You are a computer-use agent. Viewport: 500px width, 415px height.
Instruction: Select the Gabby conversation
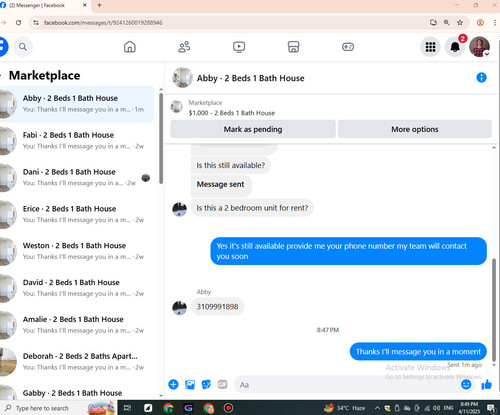[77, 392]
